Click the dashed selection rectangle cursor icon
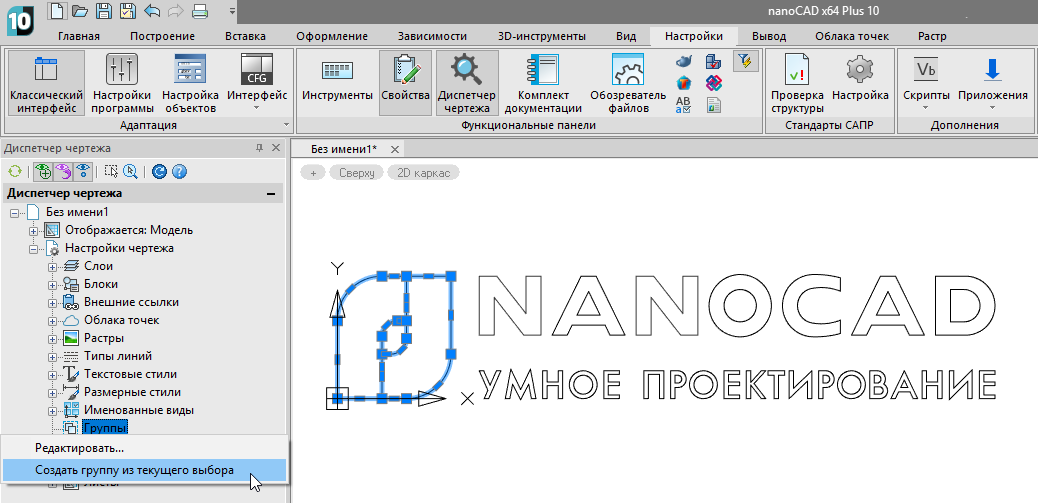Viewport: 1038px width, 503px height. click(111, 172)
